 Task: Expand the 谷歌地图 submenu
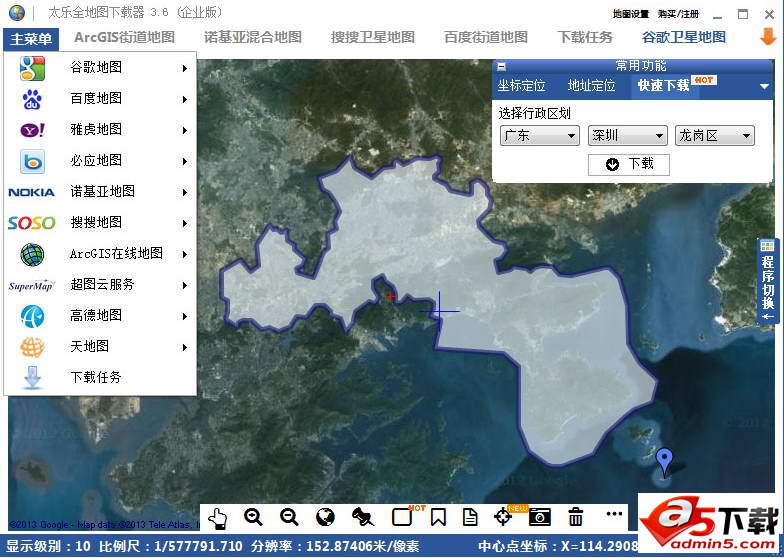100,68
